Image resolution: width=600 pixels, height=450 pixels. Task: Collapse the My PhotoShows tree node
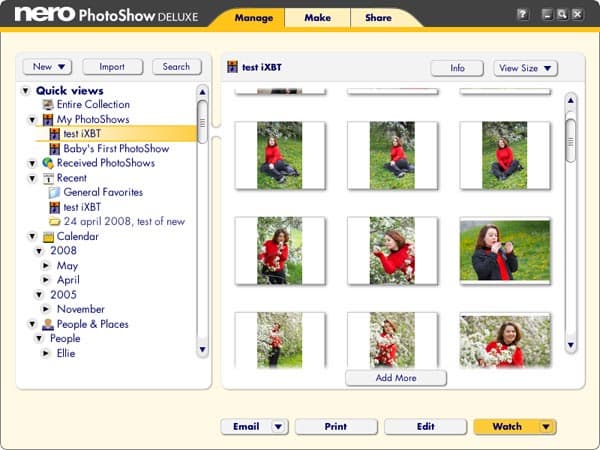(x=33, y=120)
